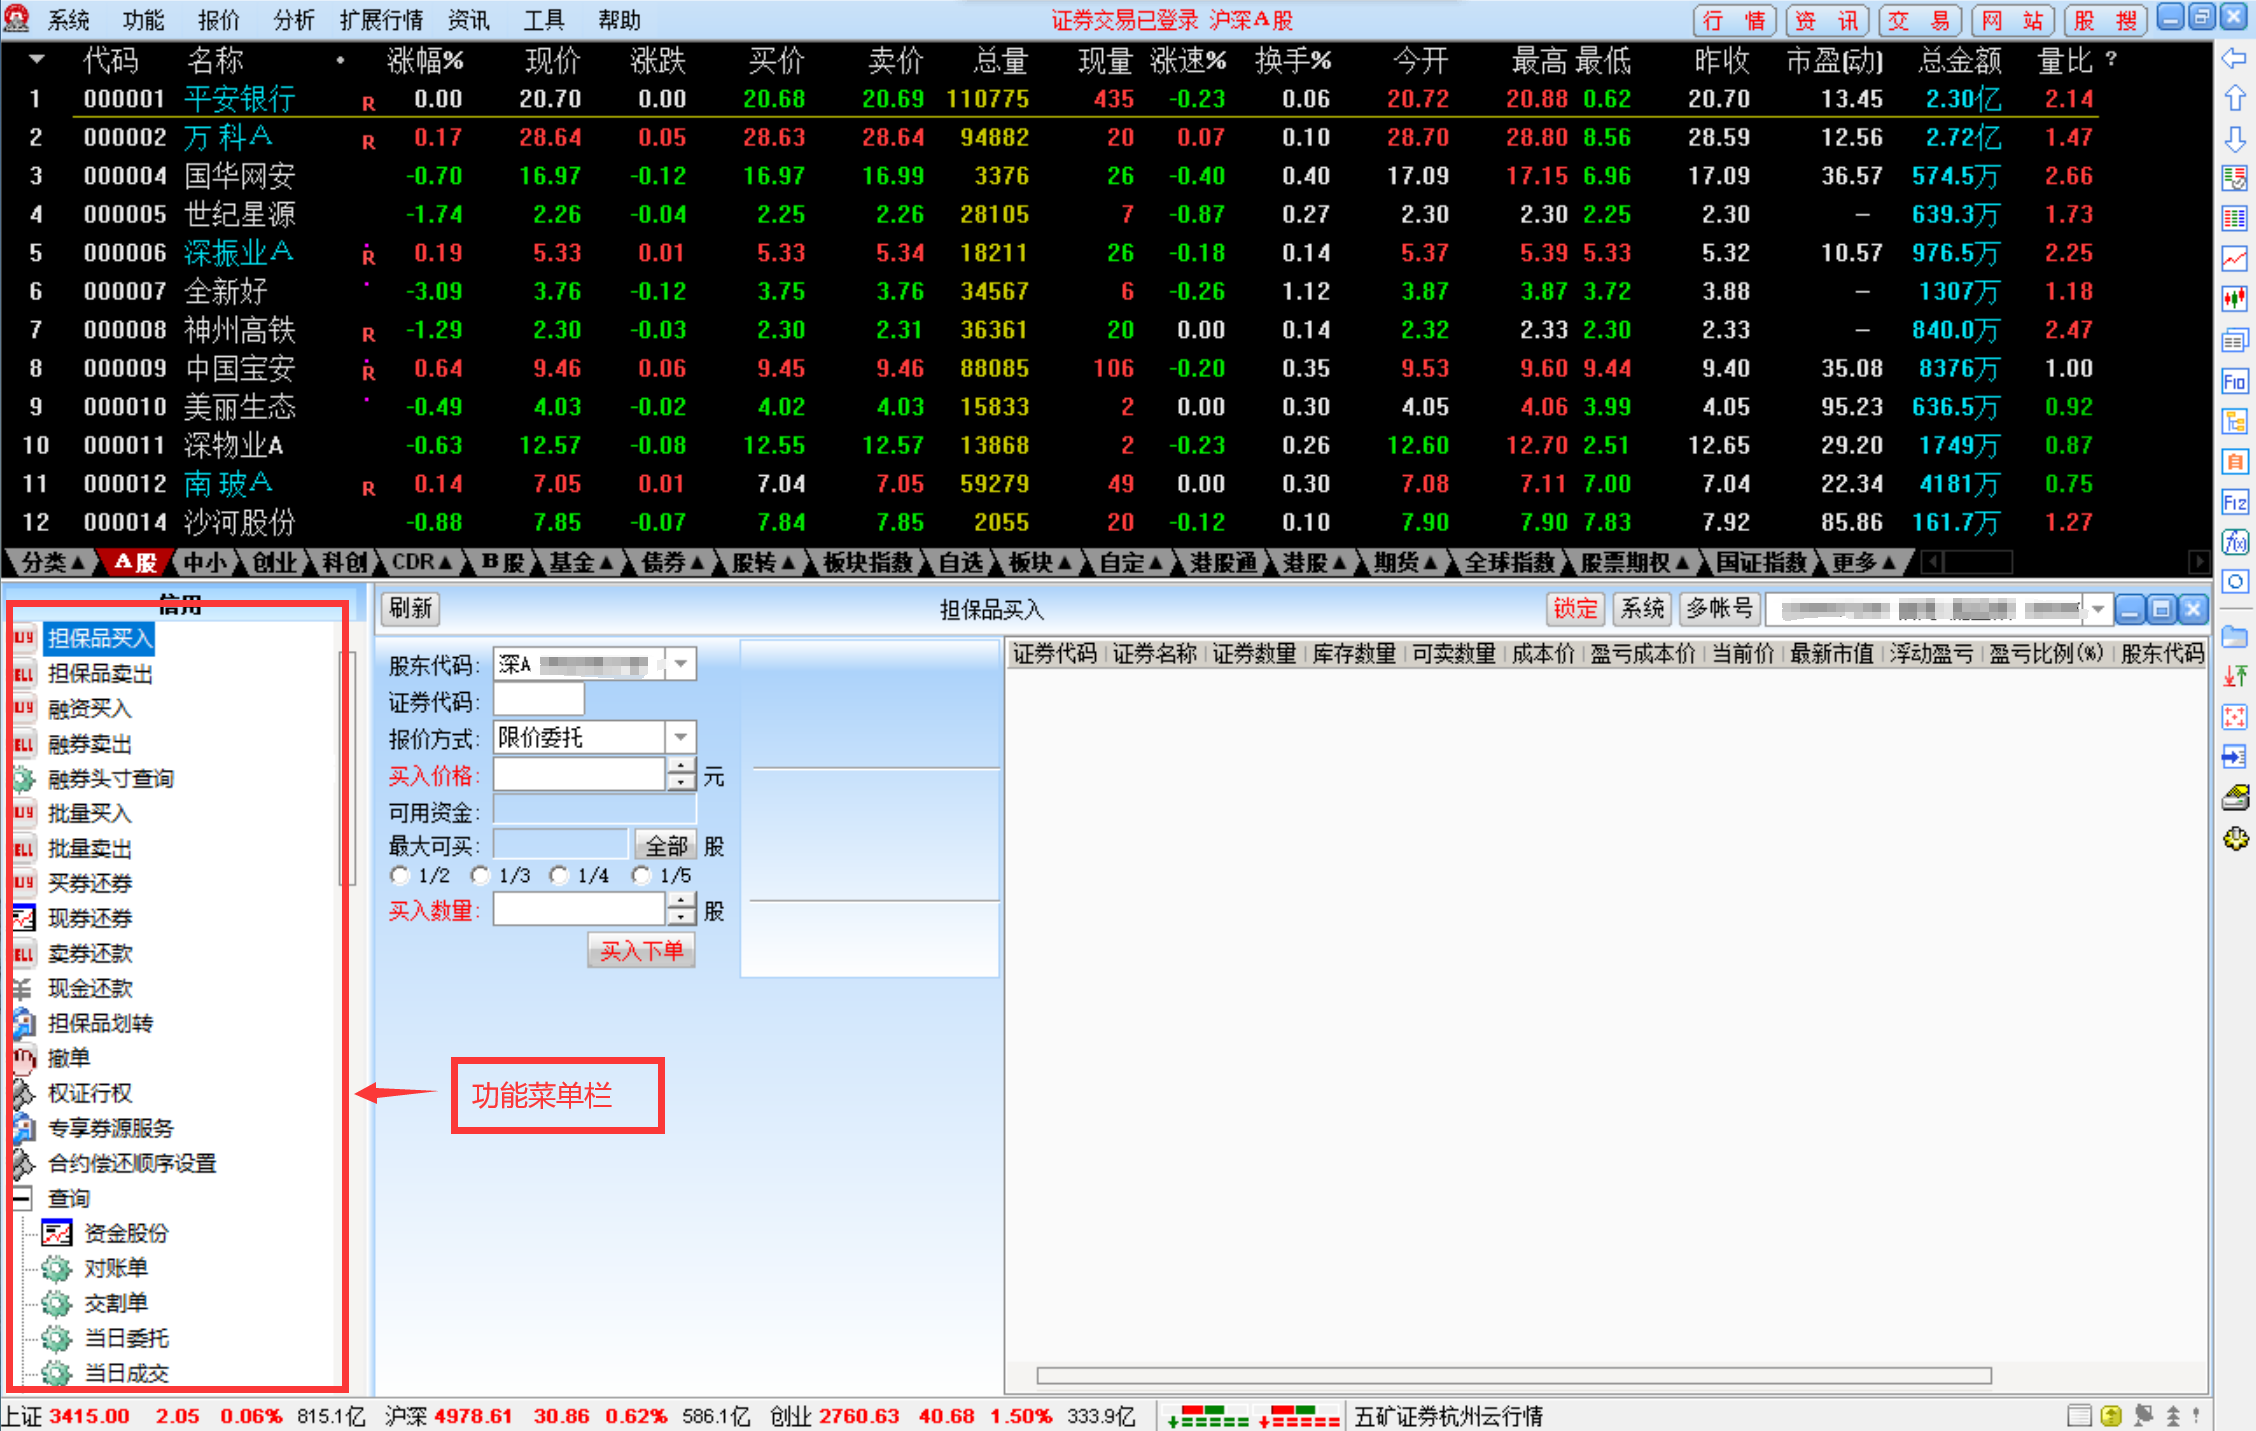Click the 担保品卖出 SELL icon

[24, 674]
